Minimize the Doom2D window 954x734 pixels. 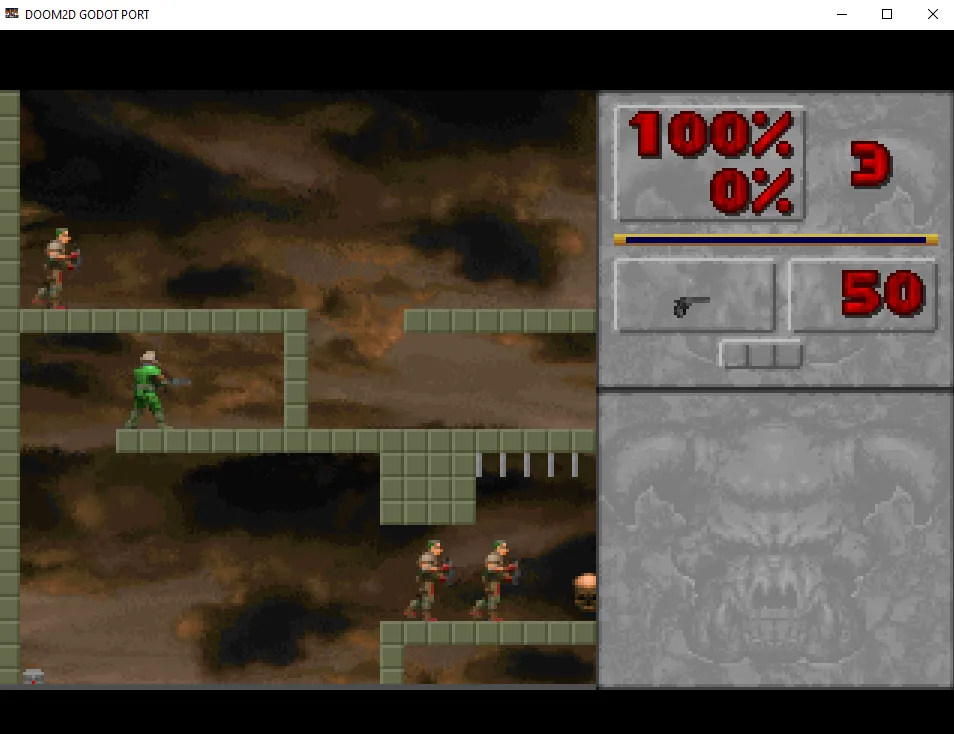pyautogui.click(x=842, y=14)
